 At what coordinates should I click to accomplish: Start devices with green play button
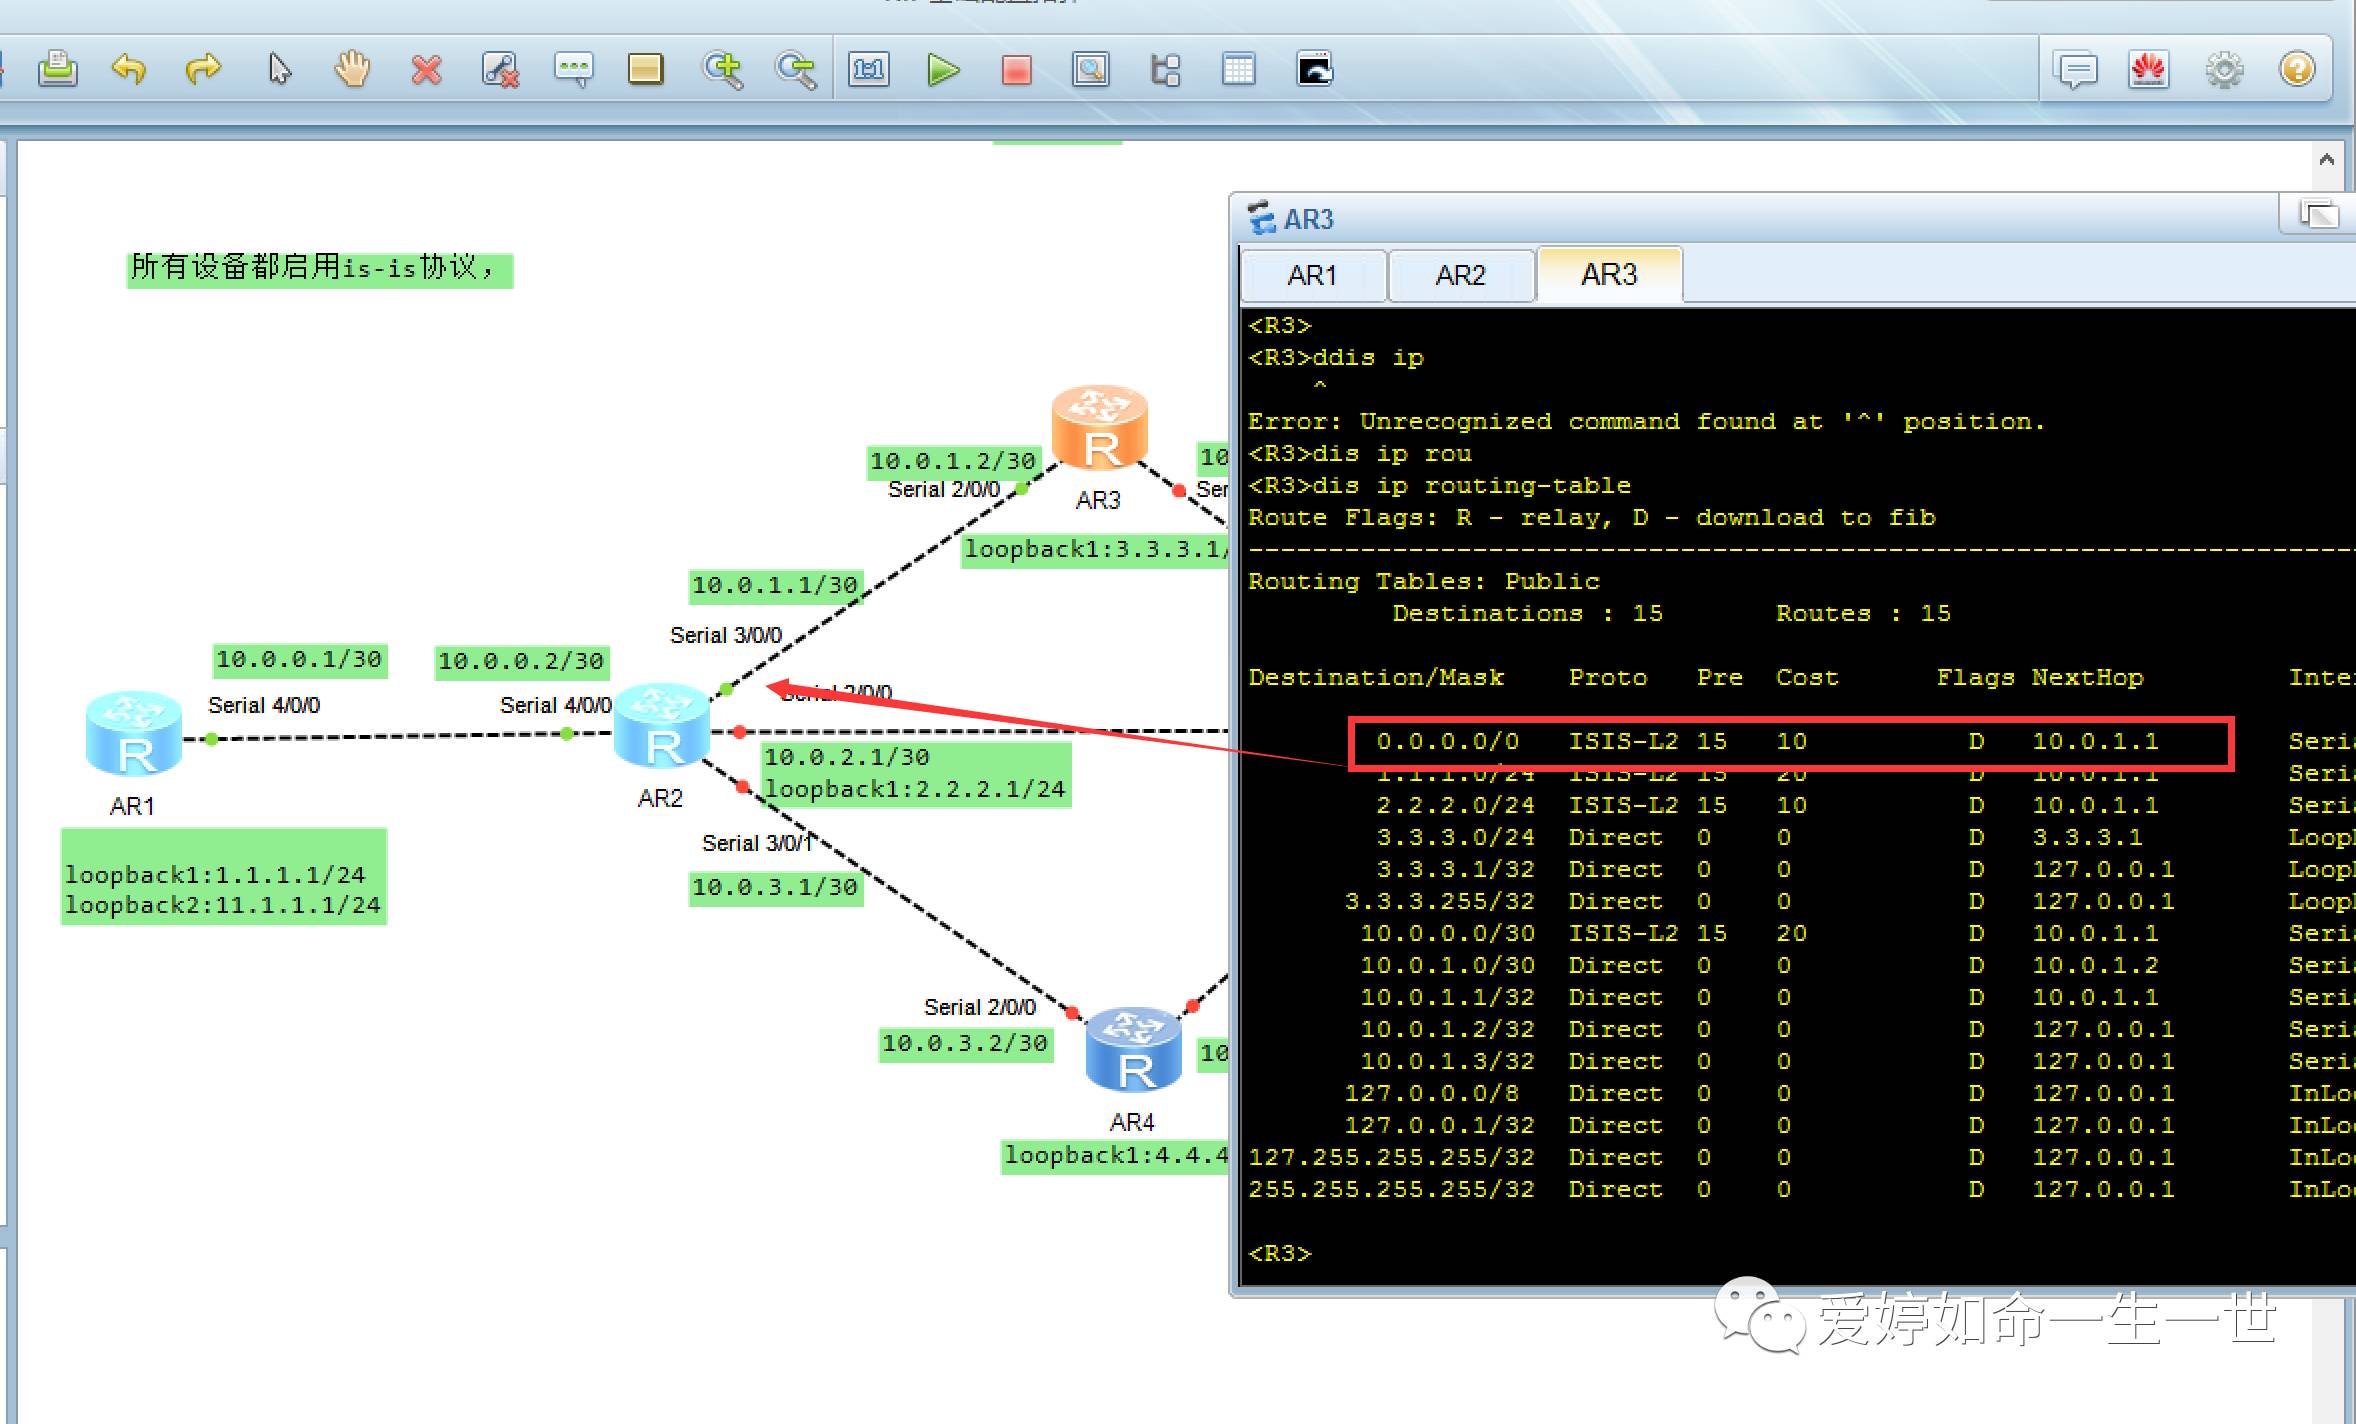[x=942, y=69]
